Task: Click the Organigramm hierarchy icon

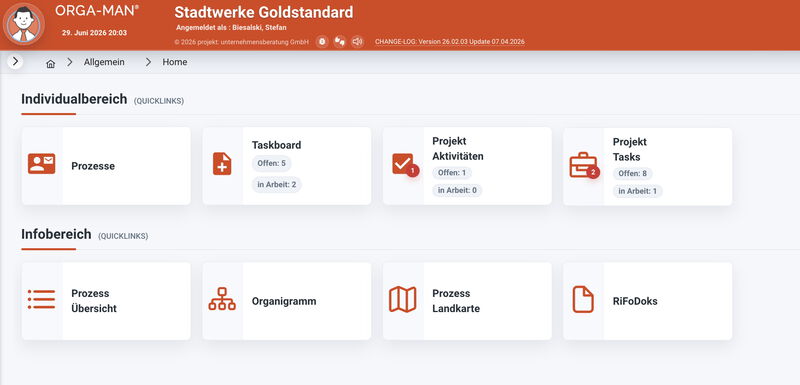Action: point(222,299)
